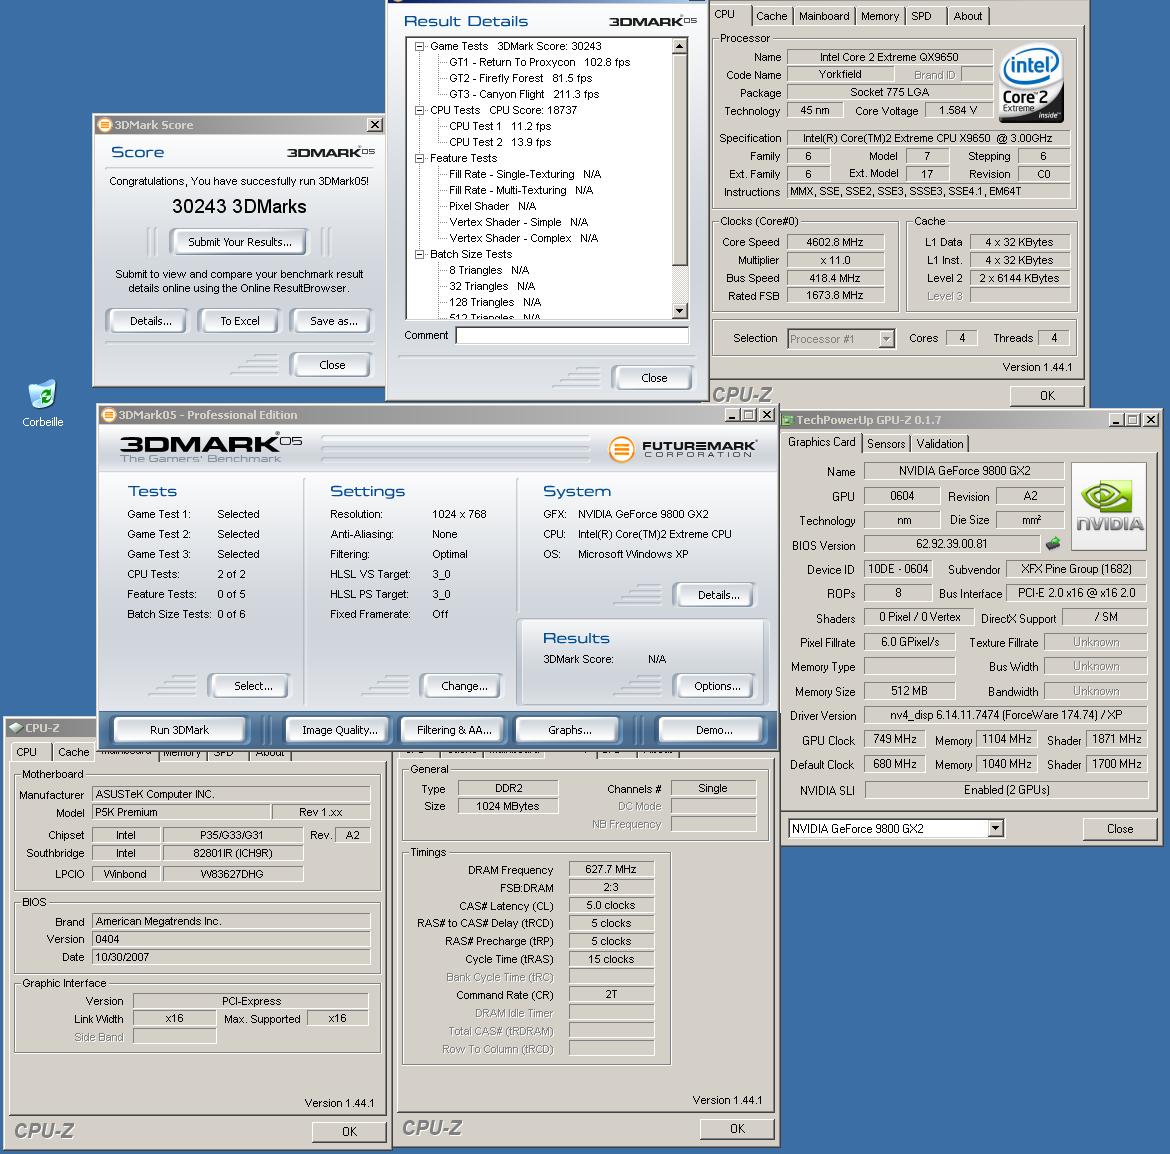Close the 3DMark Score dialog via Close button

(x=332, y=365)
